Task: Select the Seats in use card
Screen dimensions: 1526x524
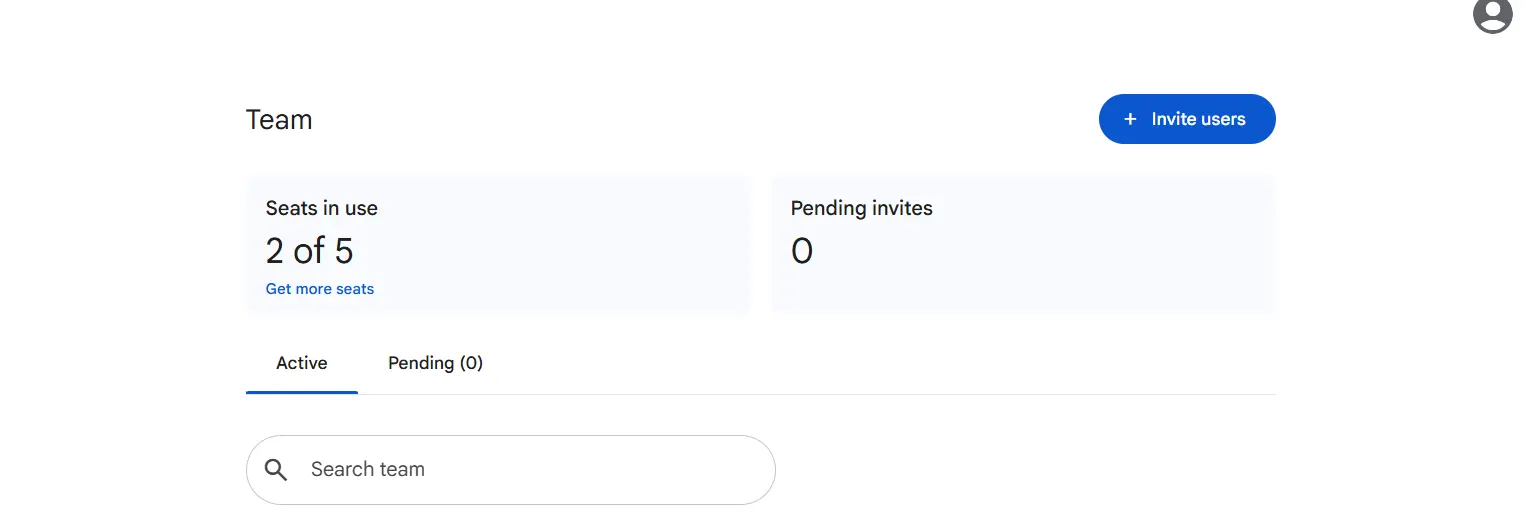Action: coord(498,245)
